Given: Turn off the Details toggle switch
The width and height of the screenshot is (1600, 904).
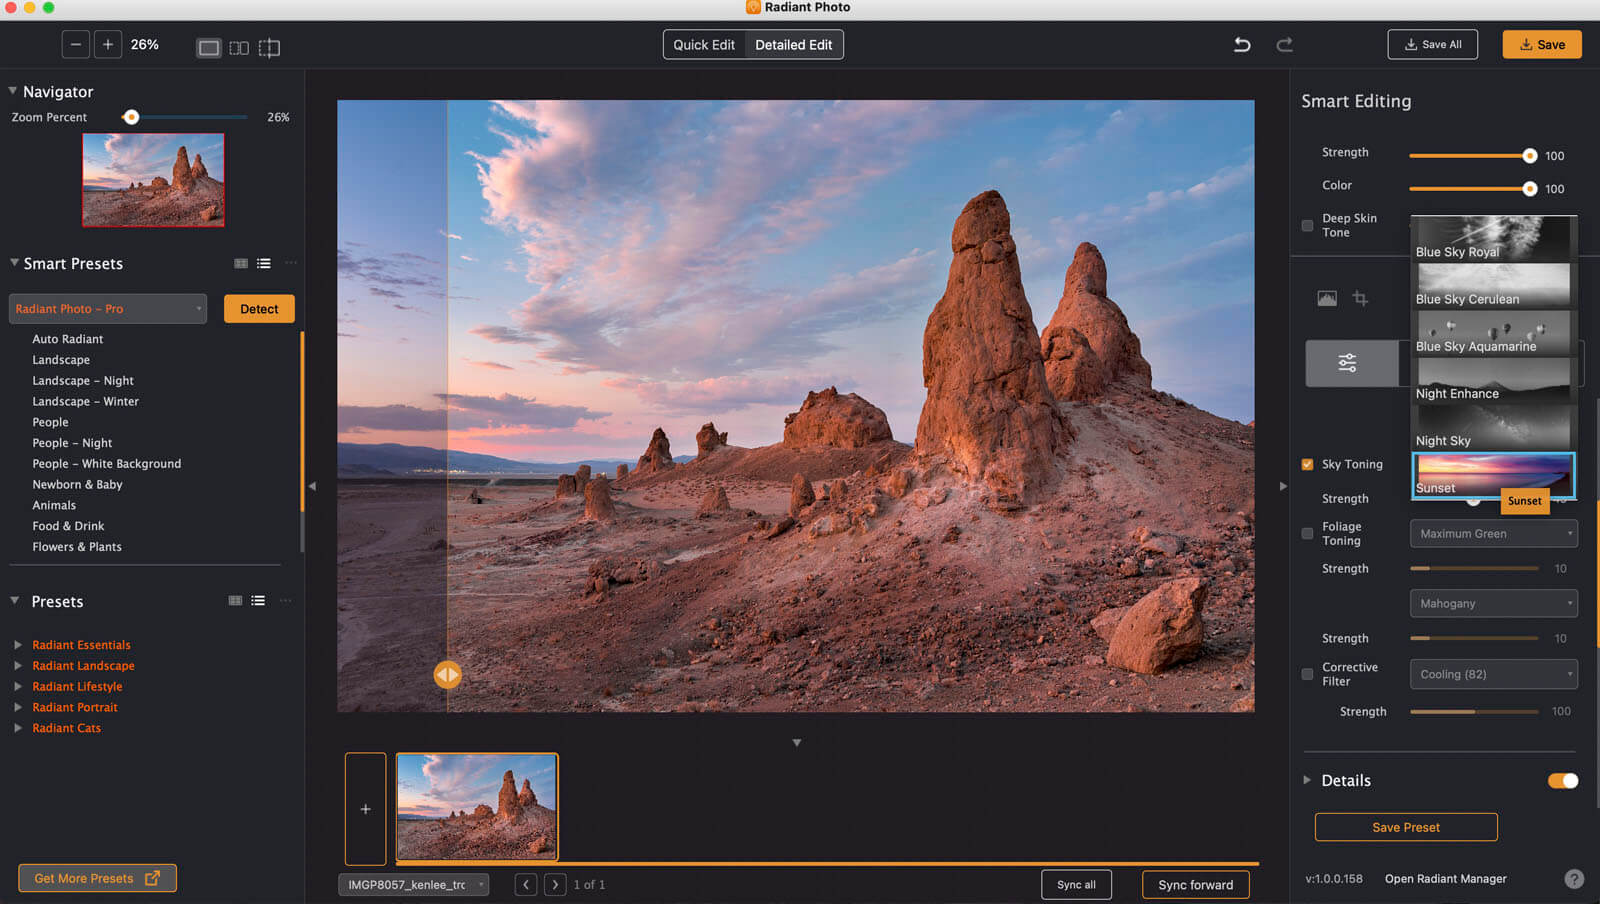Looking at the screenshot, I should [x=1562, y=781].
